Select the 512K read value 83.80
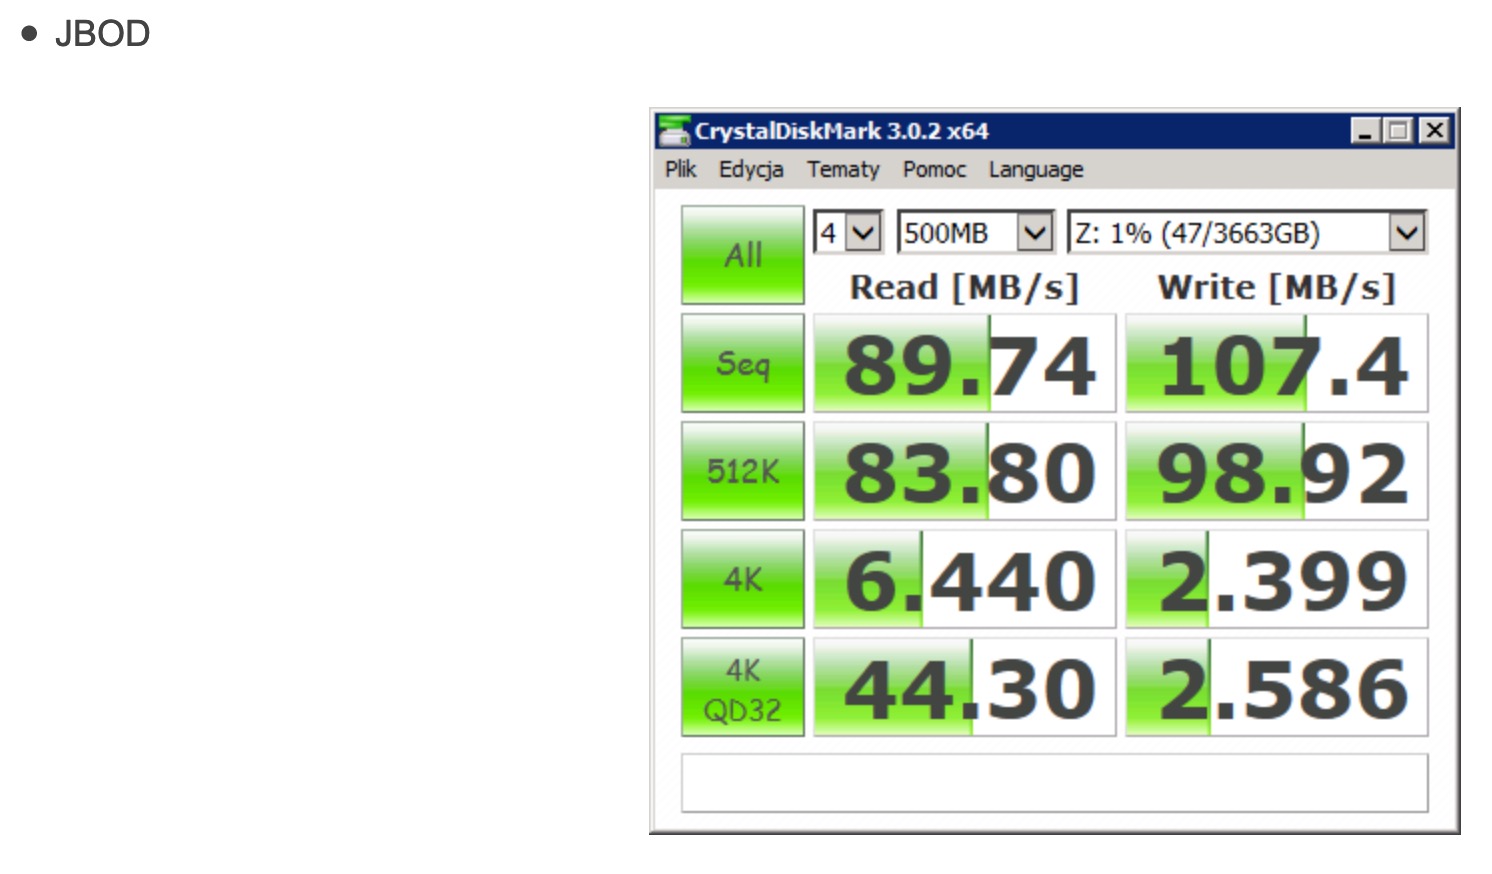The height and width of the screenshot is (874, 1492). point(964,471)
